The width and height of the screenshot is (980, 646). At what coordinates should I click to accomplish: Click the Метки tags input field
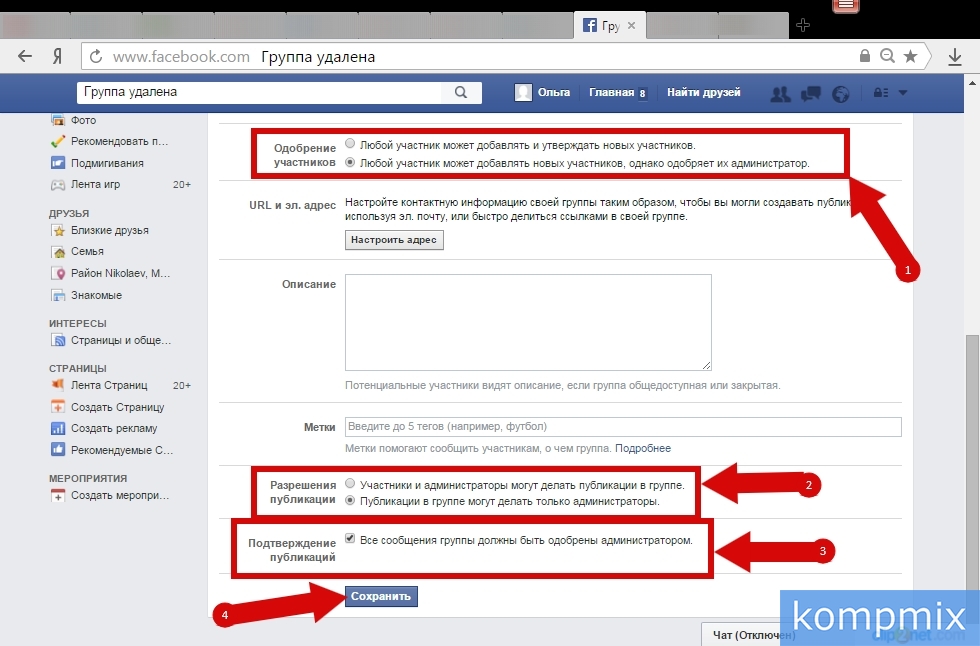[622, 427]
